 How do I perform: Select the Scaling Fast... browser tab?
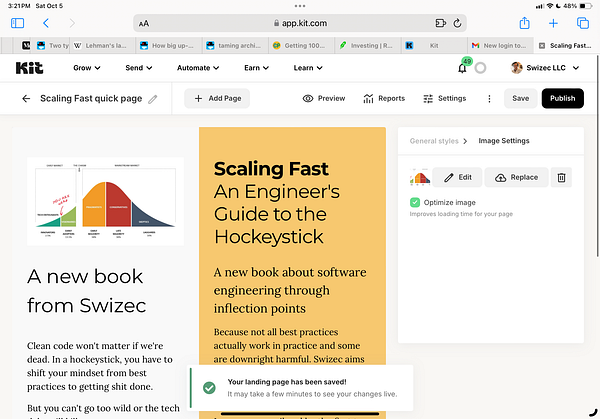click(567, 46)
